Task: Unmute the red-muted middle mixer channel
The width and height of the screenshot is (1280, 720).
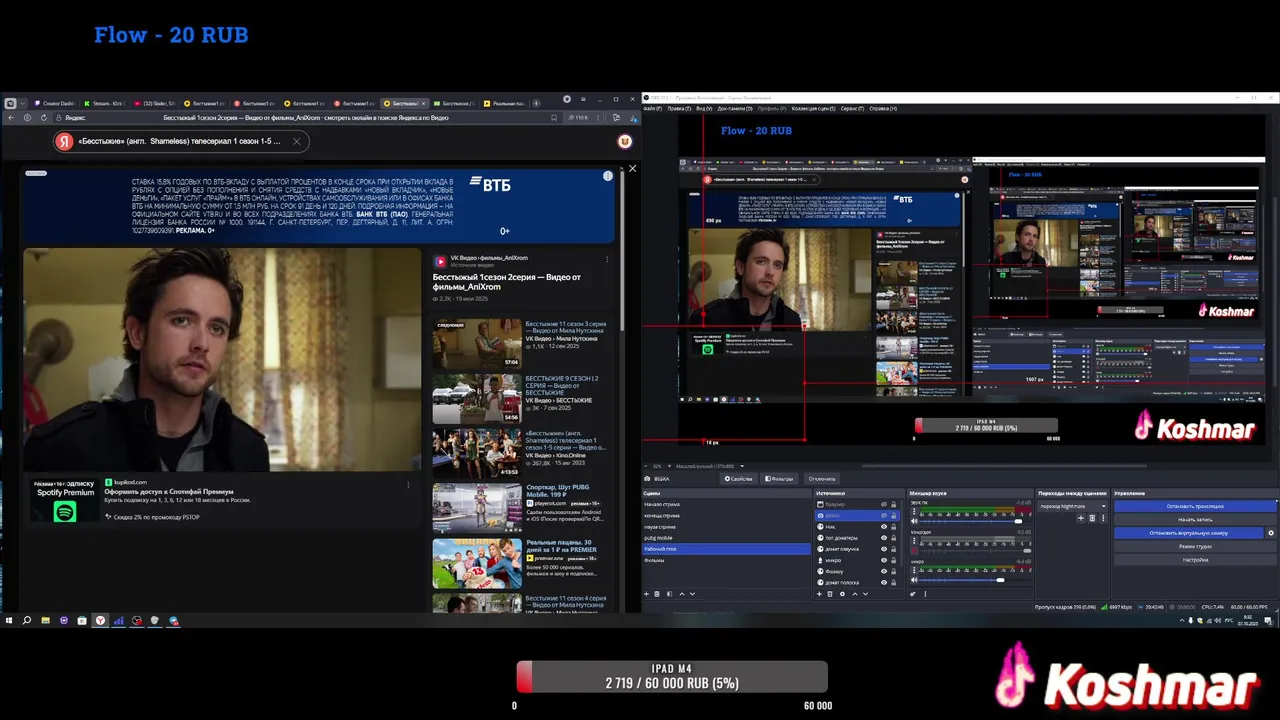Action: (x=914, y=550)
